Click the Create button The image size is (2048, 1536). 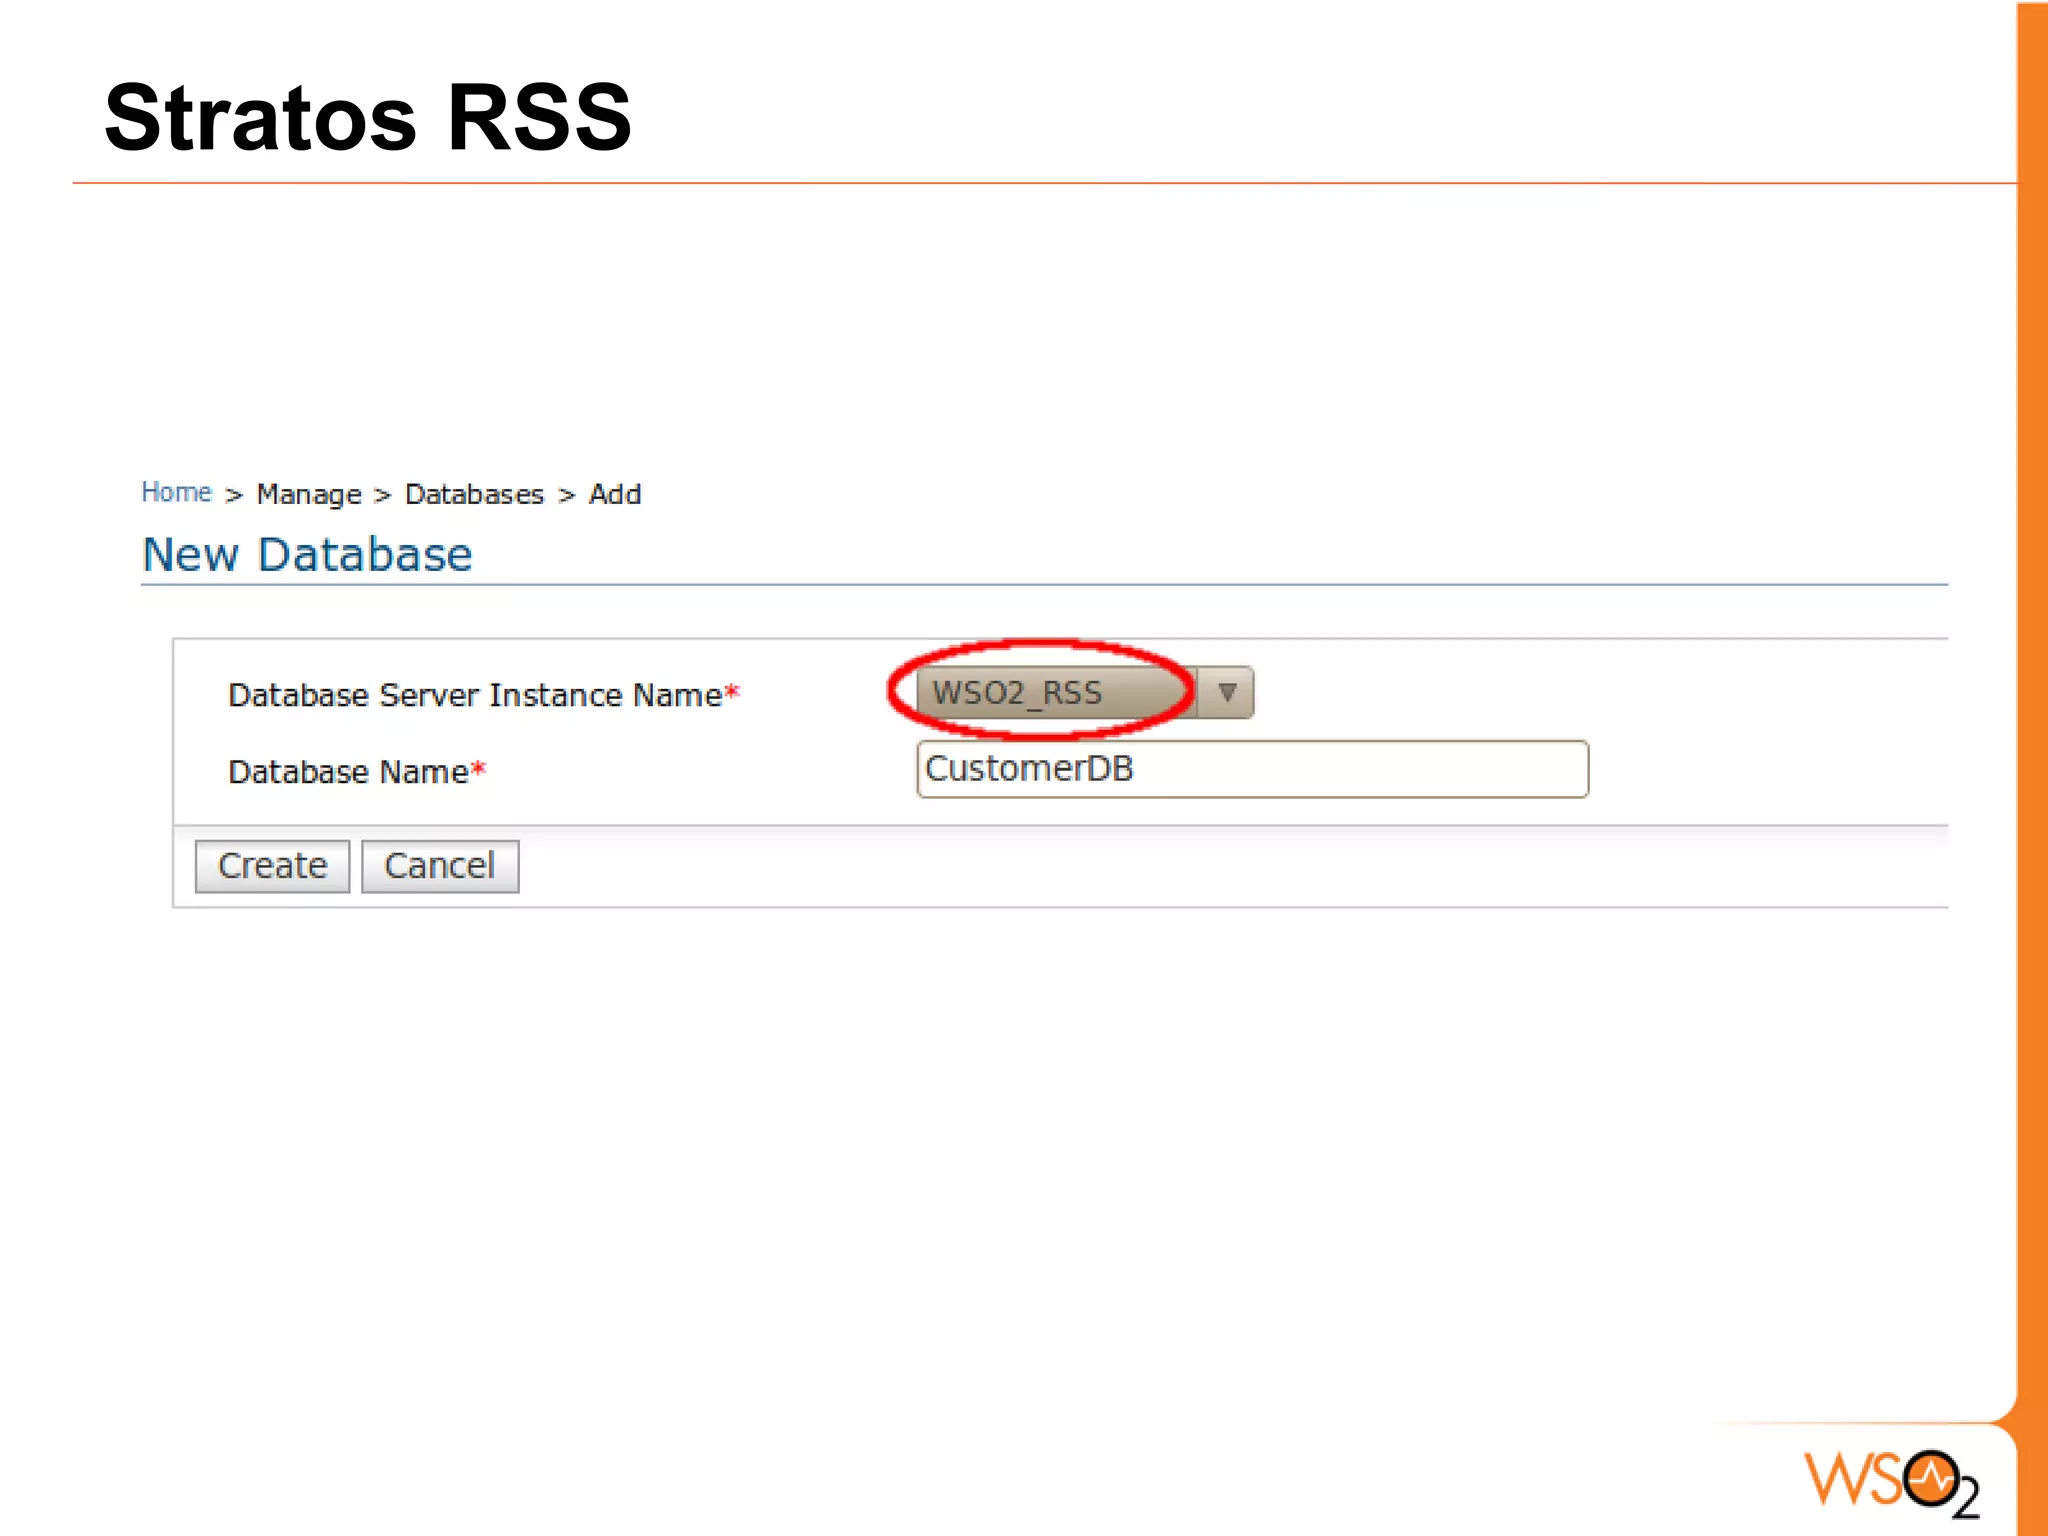272,866
